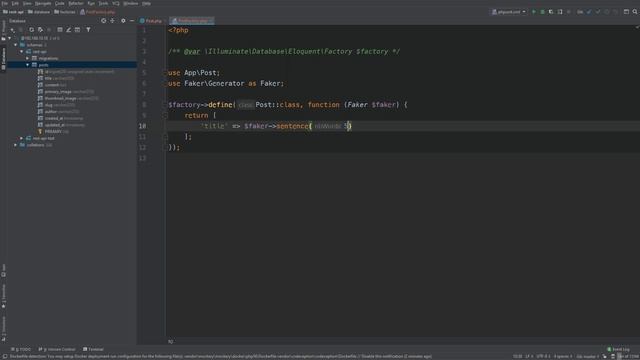Switch to the PostFactory.php editor tab
Viewport: 640px width, 360px height.
point(192,21)
